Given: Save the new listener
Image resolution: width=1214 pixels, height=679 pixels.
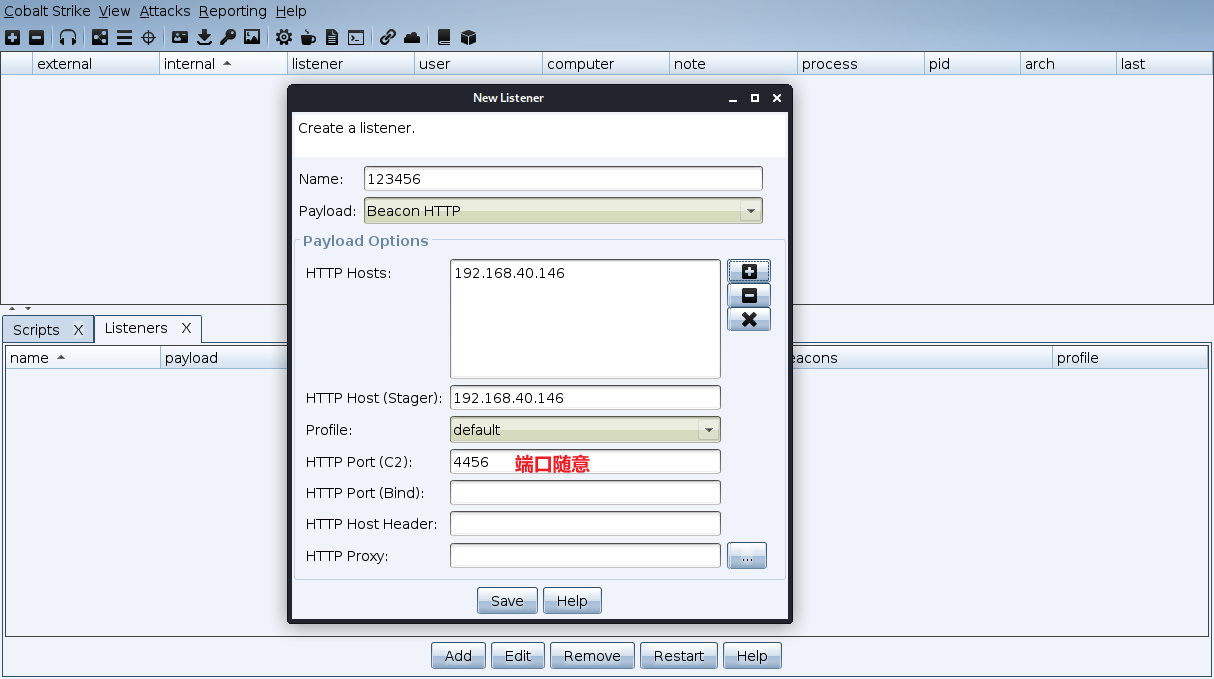Looking at the screenshot, I should pyautogui.click(x=507, y=601).
